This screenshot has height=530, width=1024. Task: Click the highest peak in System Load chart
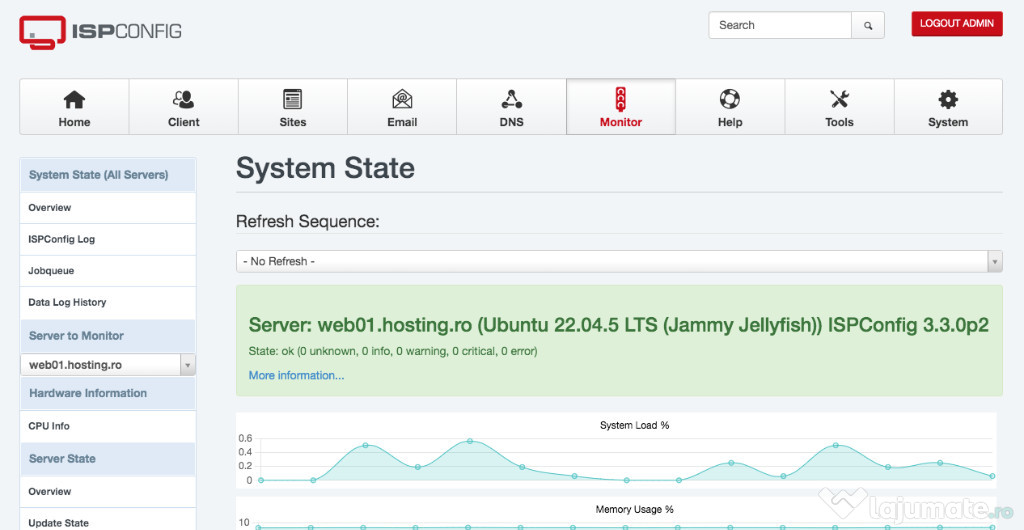click(x=470, y=441)
